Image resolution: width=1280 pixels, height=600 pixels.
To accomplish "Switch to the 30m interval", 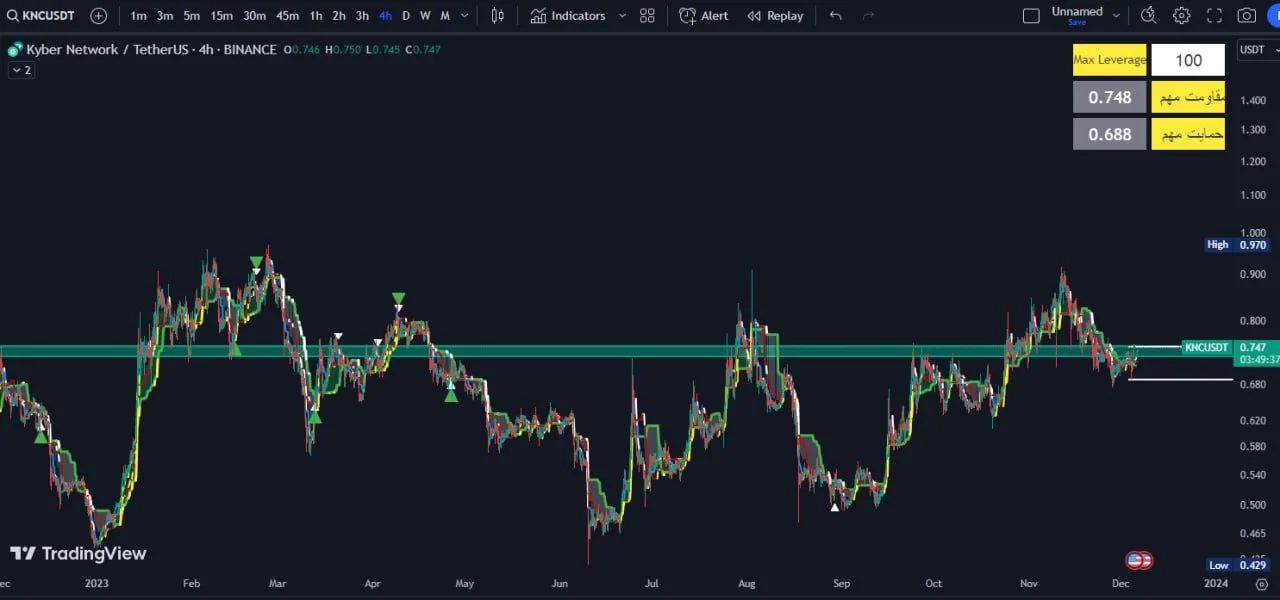I will tap(254, 16).
